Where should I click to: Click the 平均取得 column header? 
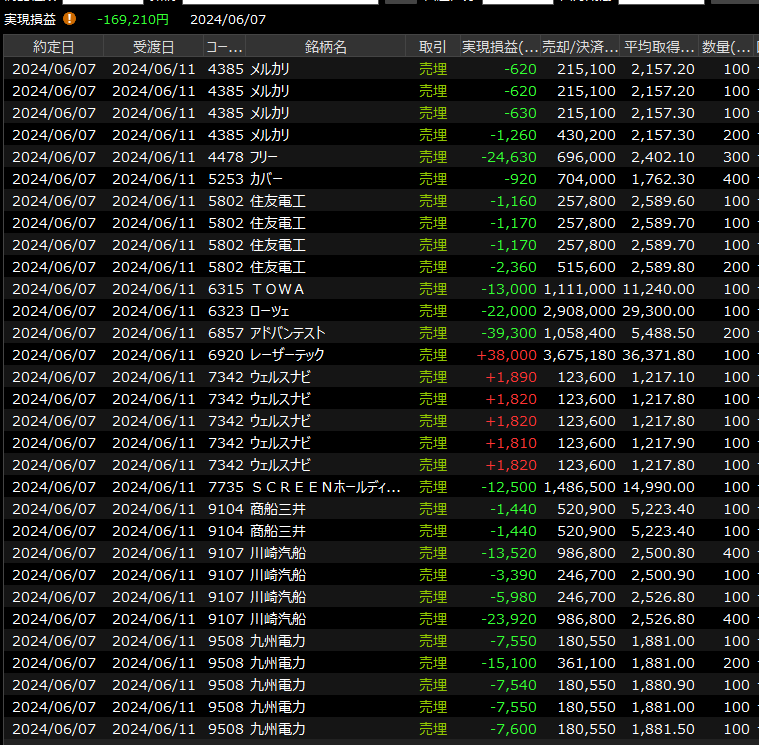pos(659,47)
